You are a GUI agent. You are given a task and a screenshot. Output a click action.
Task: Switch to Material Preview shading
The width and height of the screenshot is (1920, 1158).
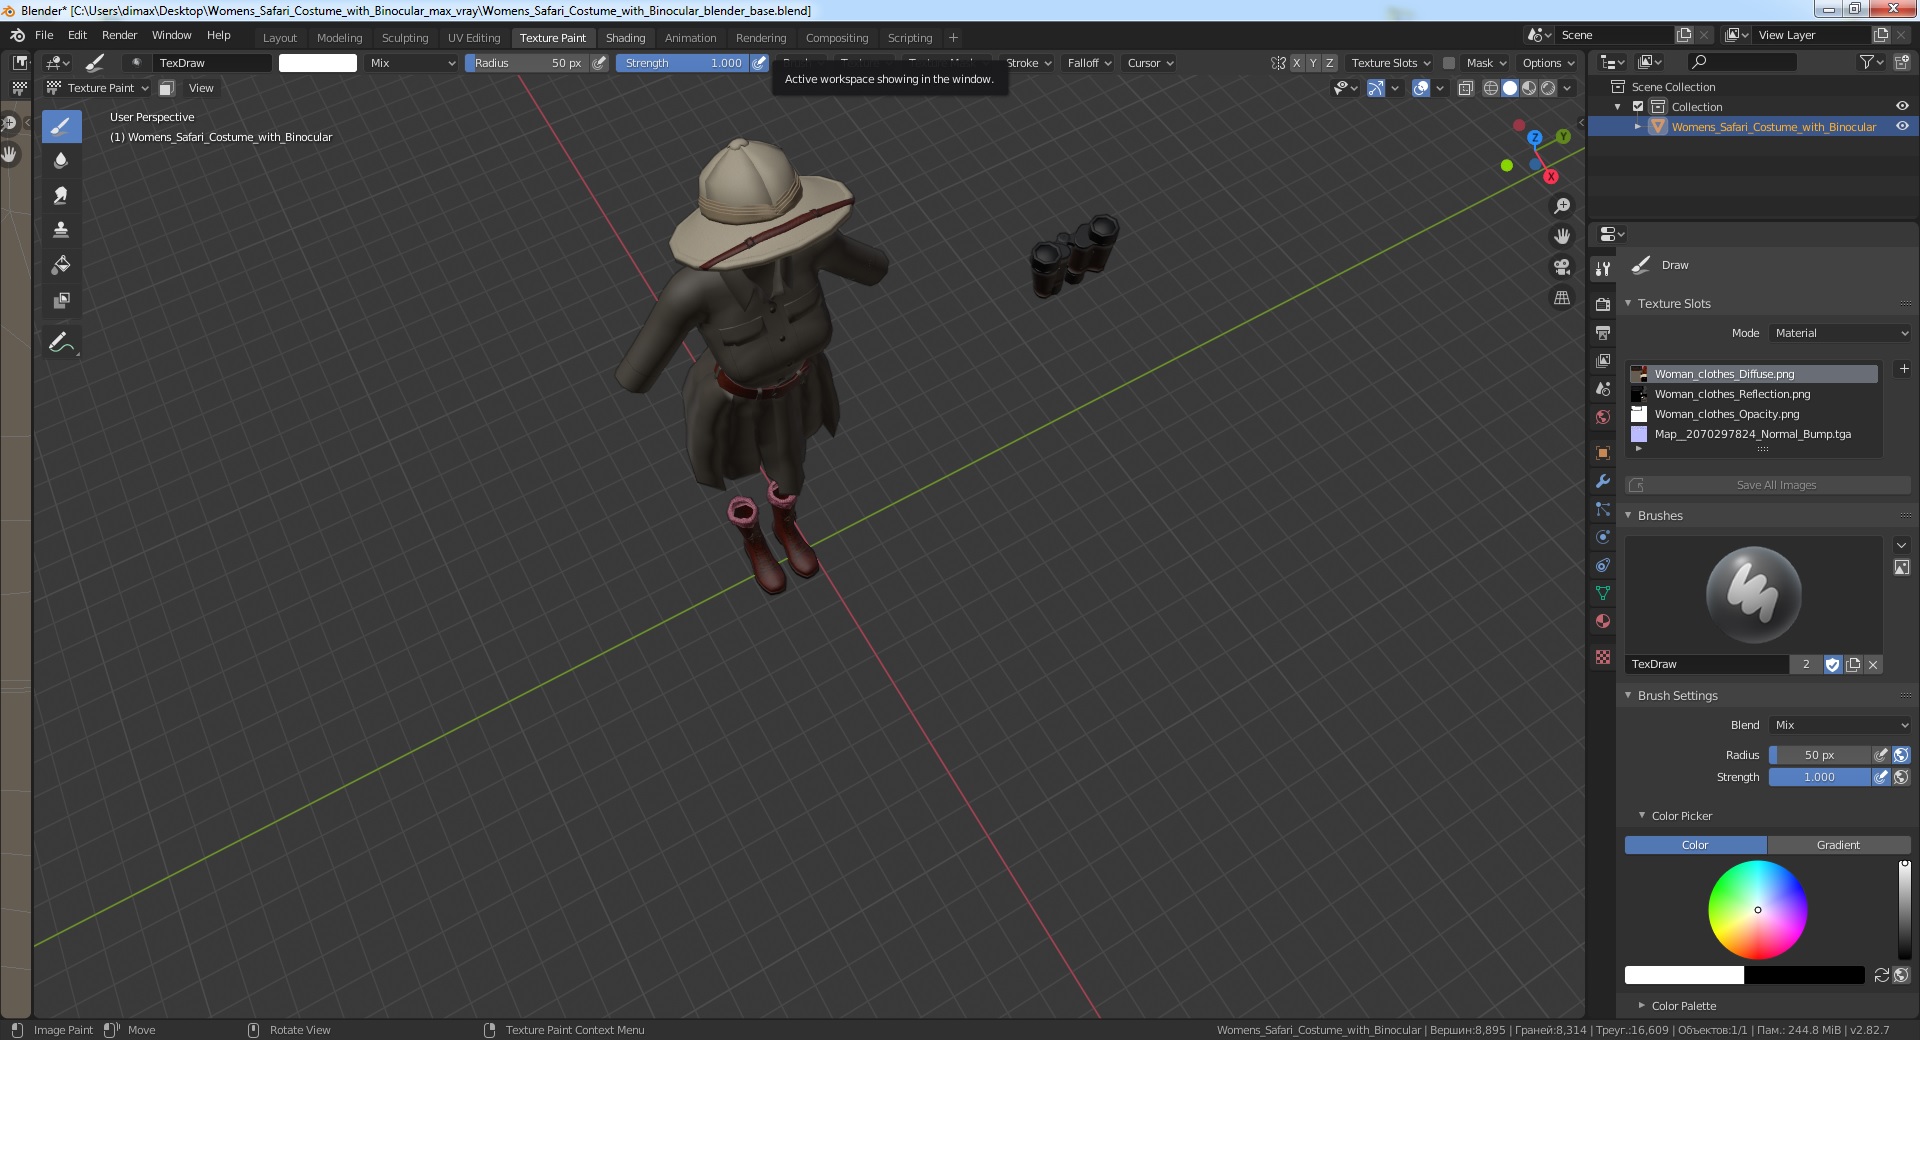1529,88
